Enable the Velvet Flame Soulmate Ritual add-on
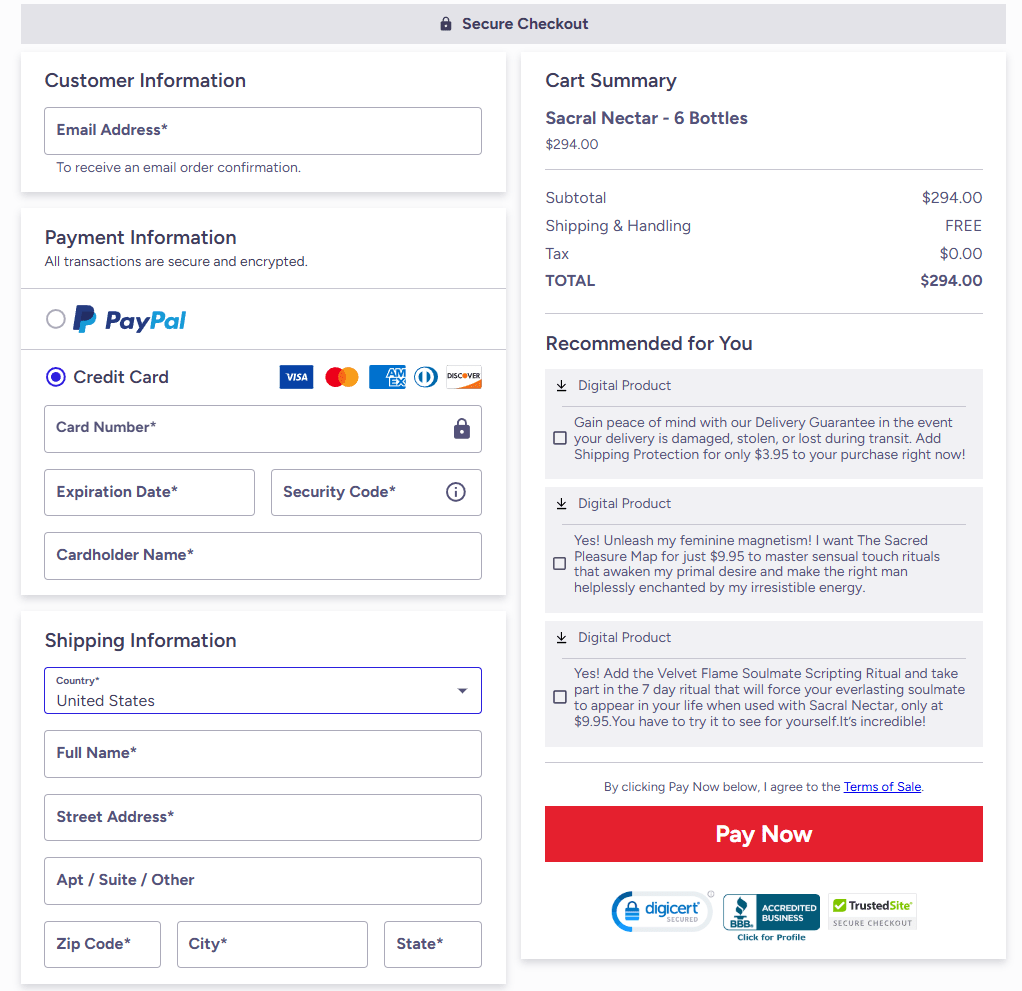1022x991 pixels. [x=560, y=697]
